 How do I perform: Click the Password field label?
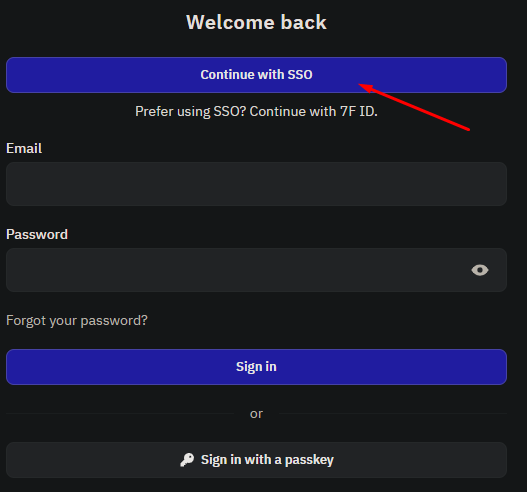tap(37, 234)
